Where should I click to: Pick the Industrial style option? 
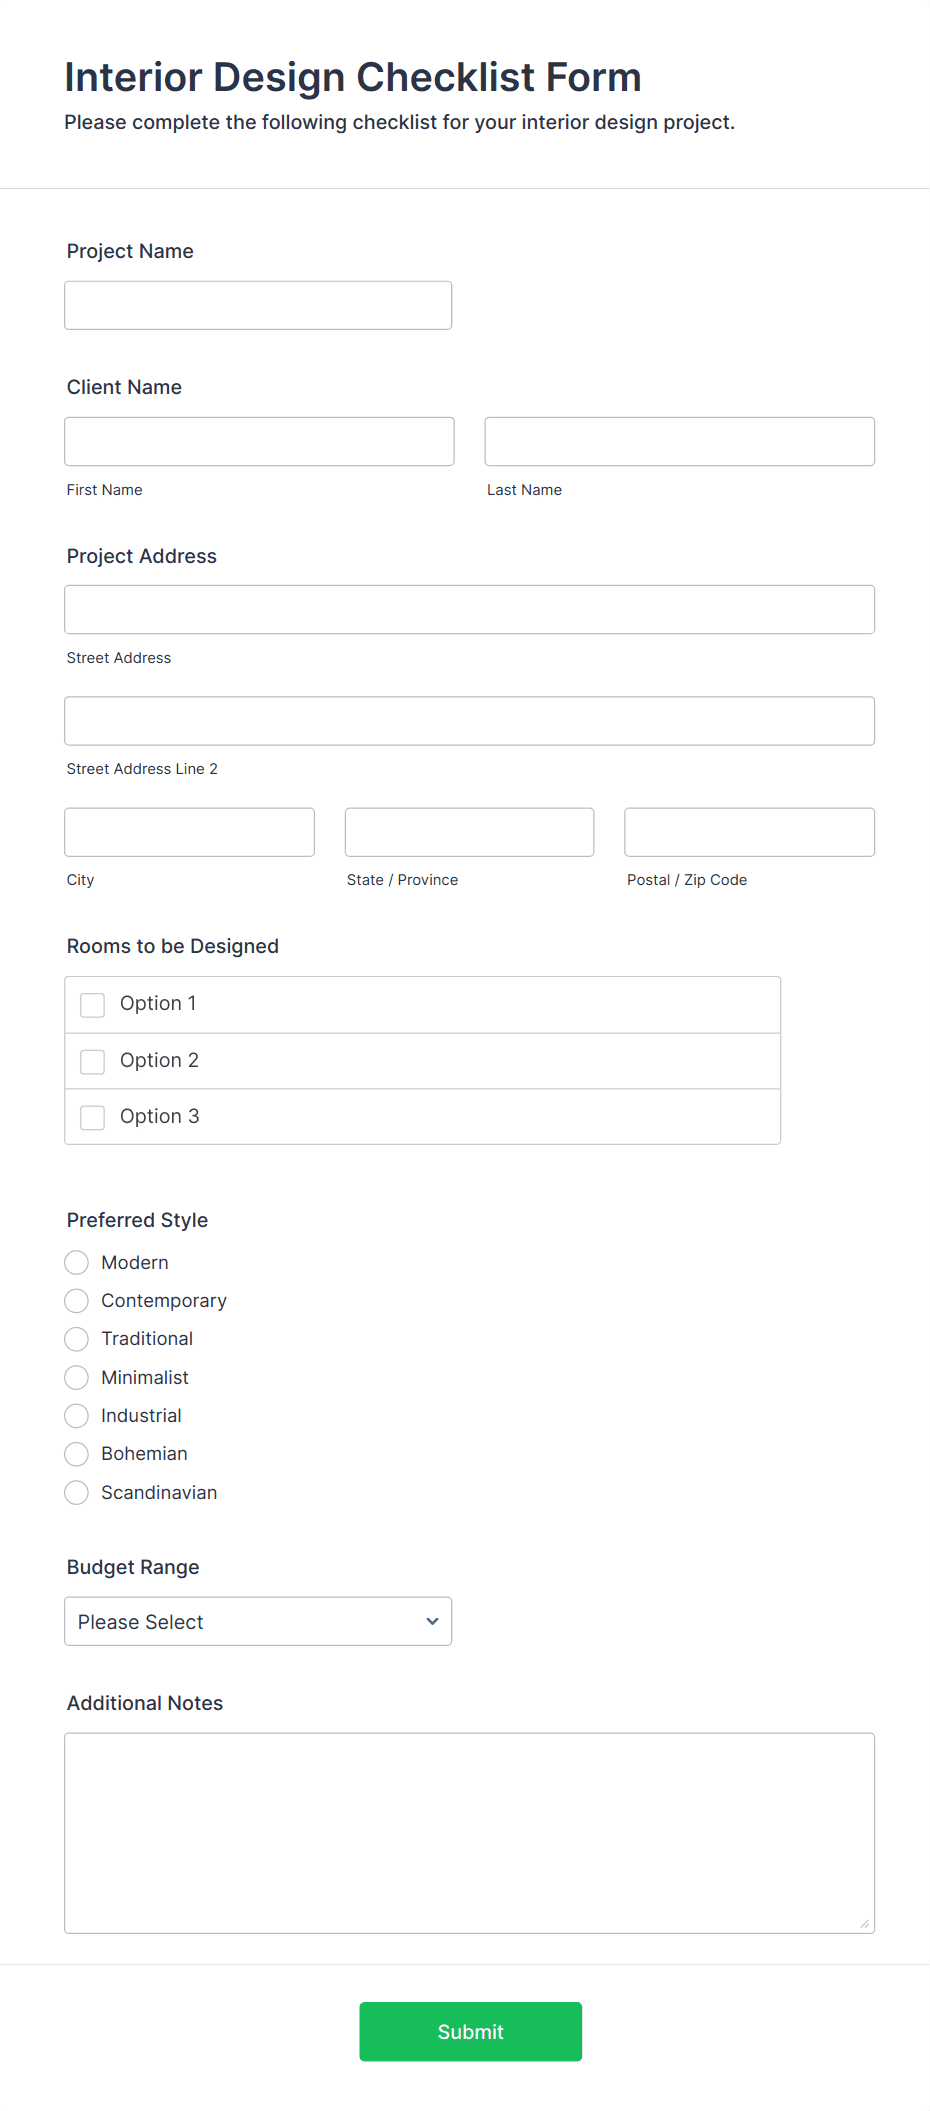(x=76, y=1415)
